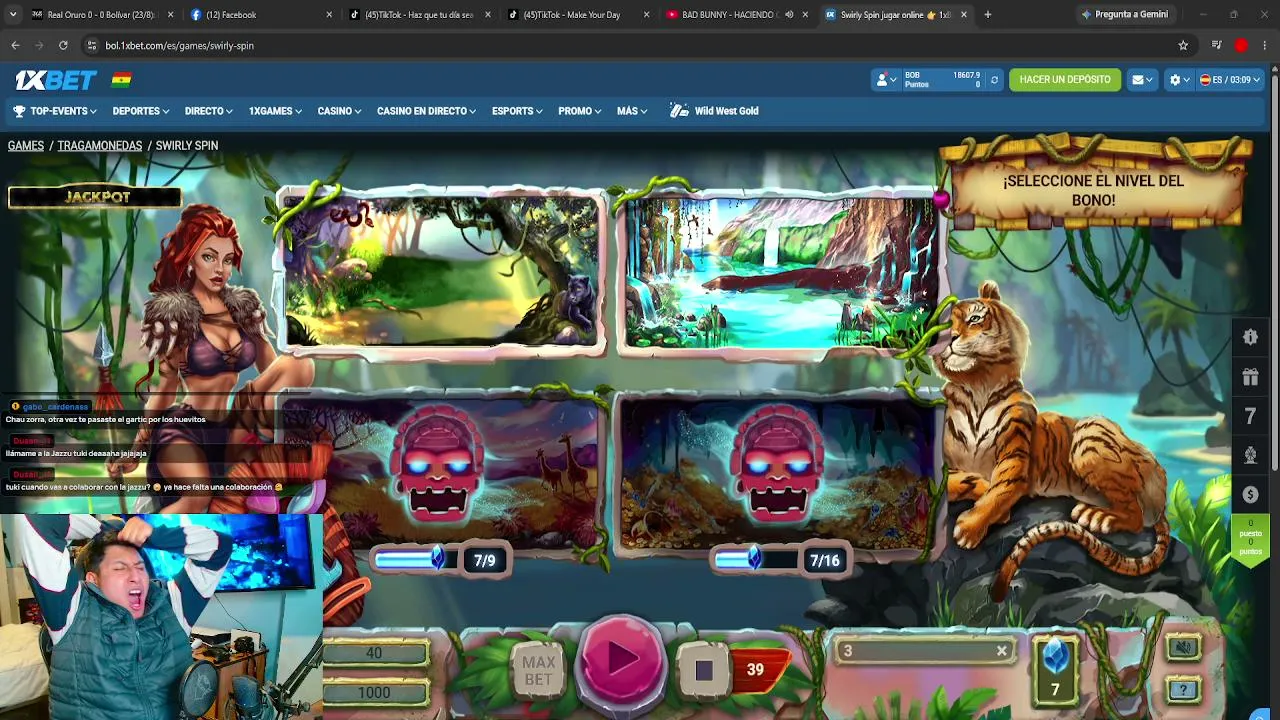
Task: Click the MAX BET button
Action: 538,671
